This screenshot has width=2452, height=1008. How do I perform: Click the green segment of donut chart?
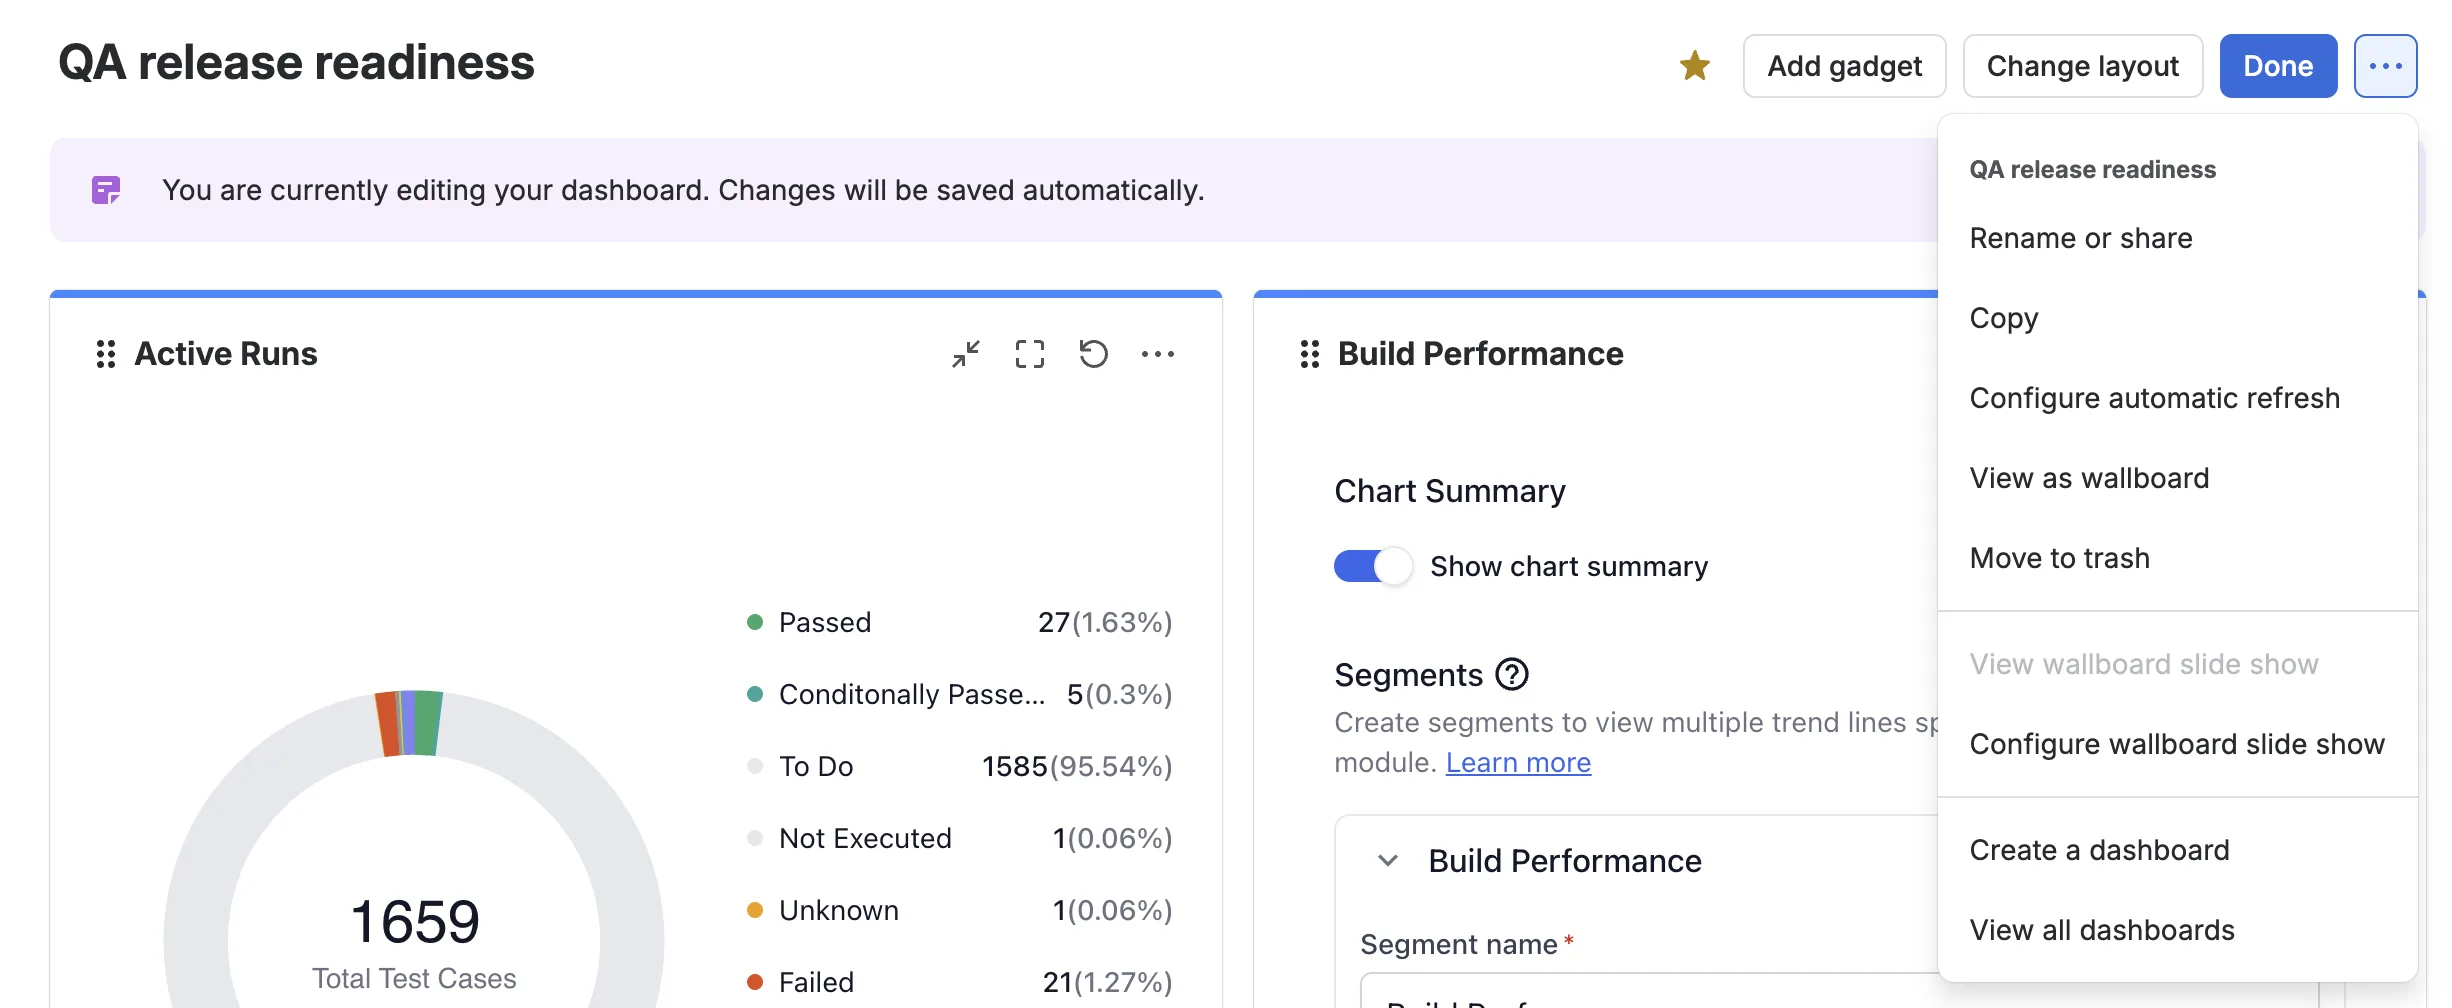[x=428, y=722]
